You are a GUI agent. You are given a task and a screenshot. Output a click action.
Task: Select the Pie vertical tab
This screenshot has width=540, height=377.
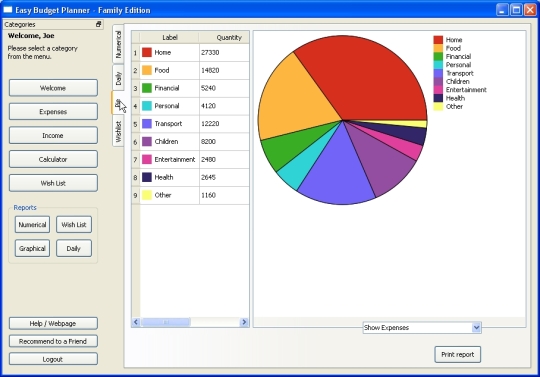pyautogui.click(x=117, y=103)
